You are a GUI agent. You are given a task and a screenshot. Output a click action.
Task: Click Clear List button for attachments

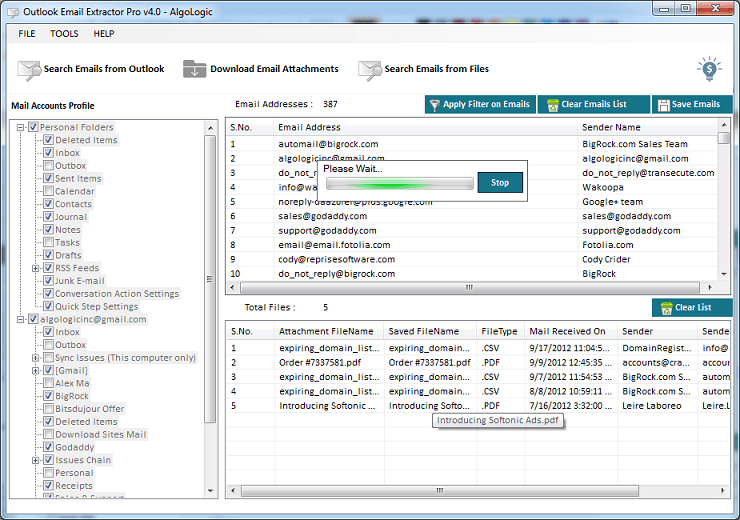[x=692, y=308]
